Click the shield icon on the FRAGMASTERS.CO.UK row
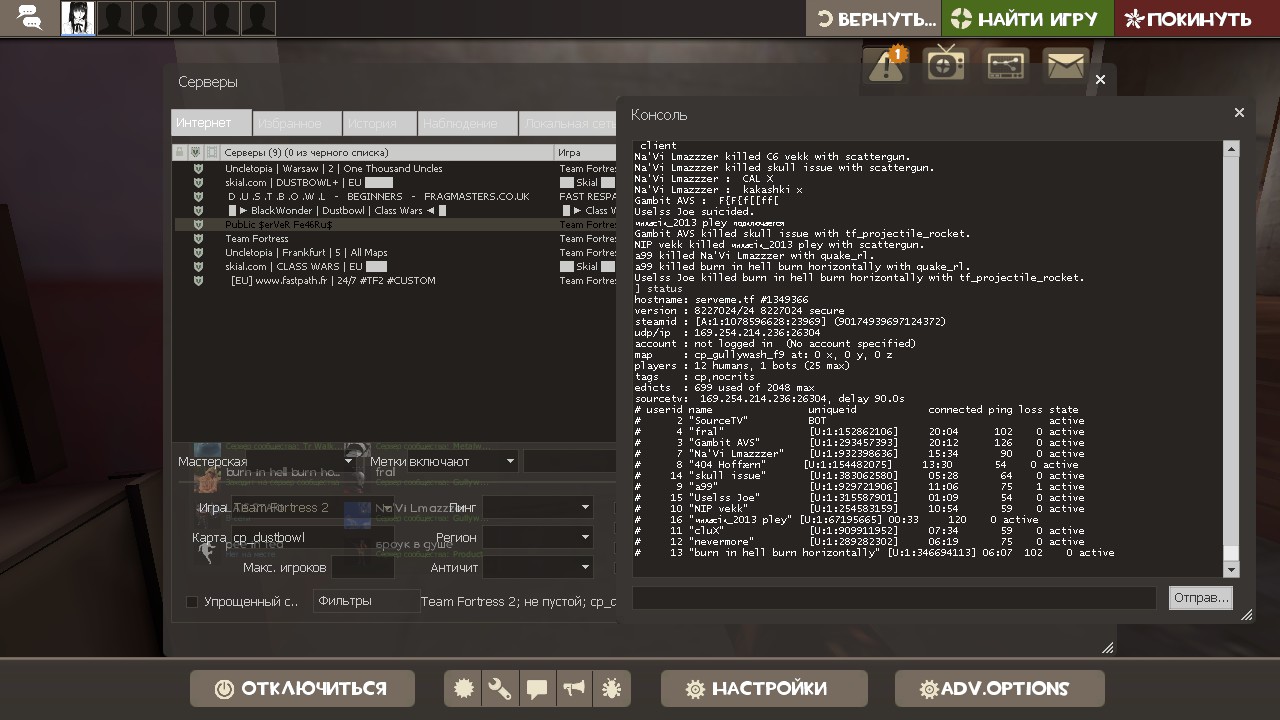Image resolution: width=1280 pixels, height=720 pixels. [x=198, y=197]
